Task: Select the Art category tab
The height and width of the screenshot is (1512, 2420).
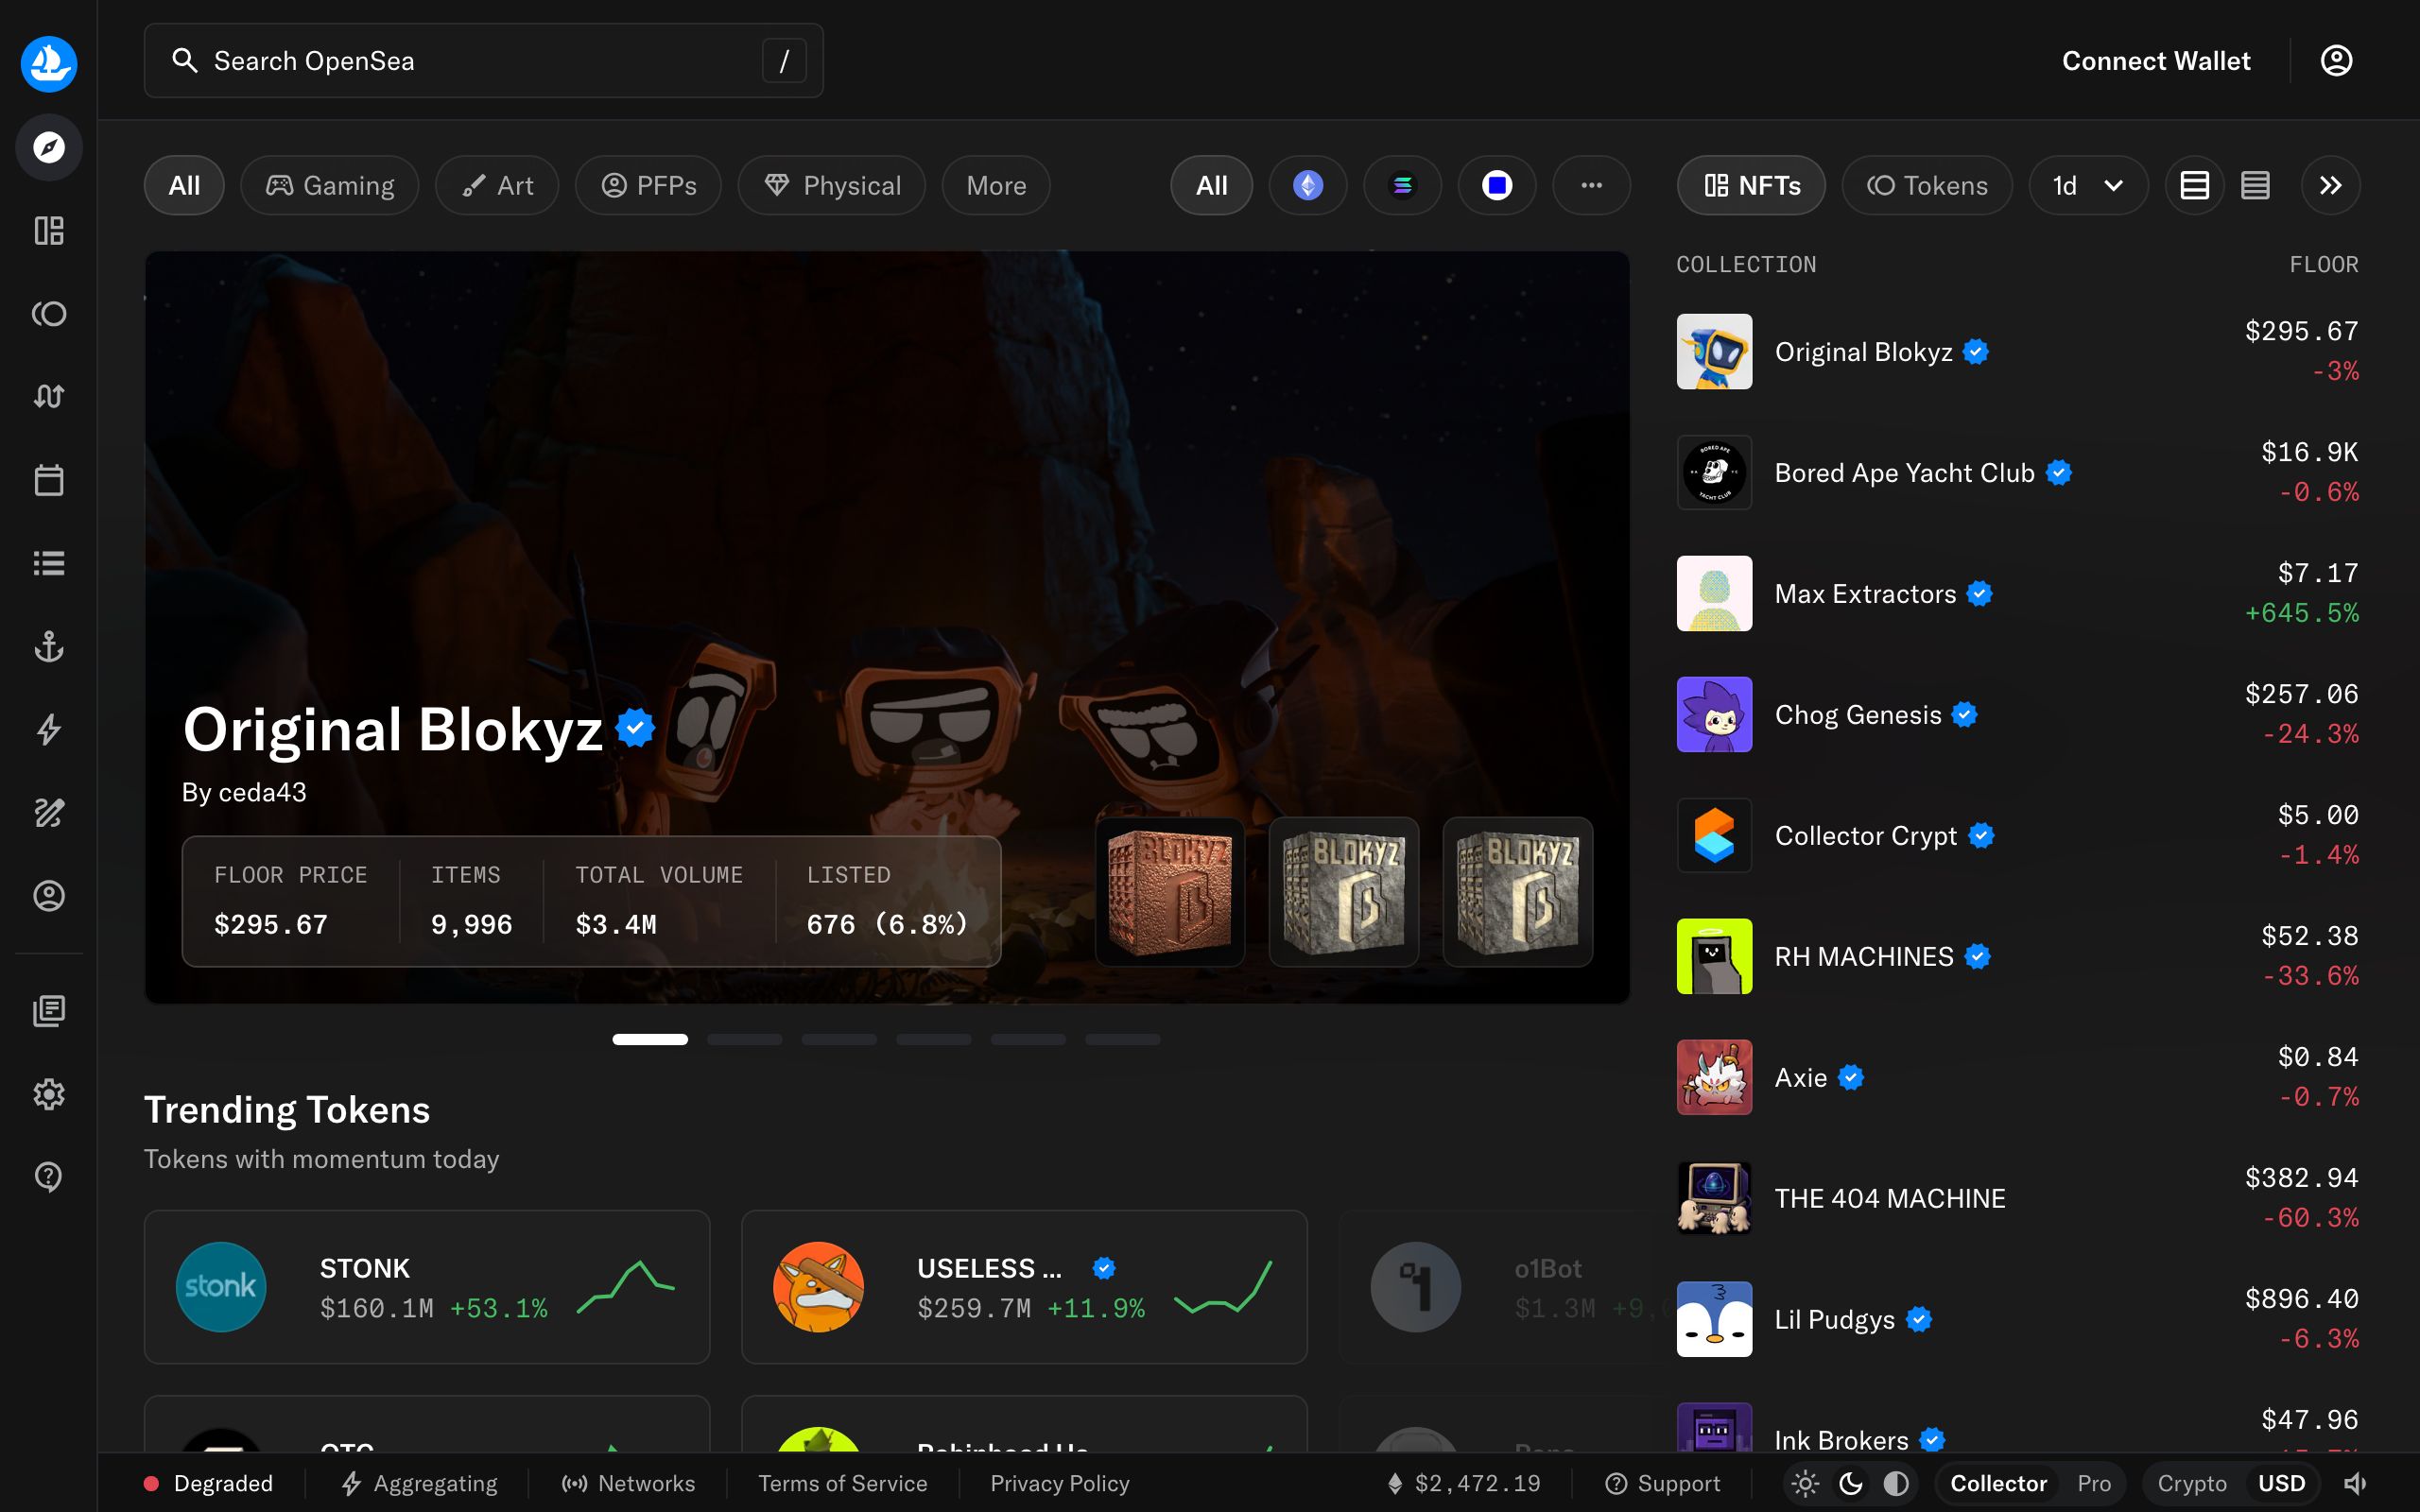Action: pos(497,185)
